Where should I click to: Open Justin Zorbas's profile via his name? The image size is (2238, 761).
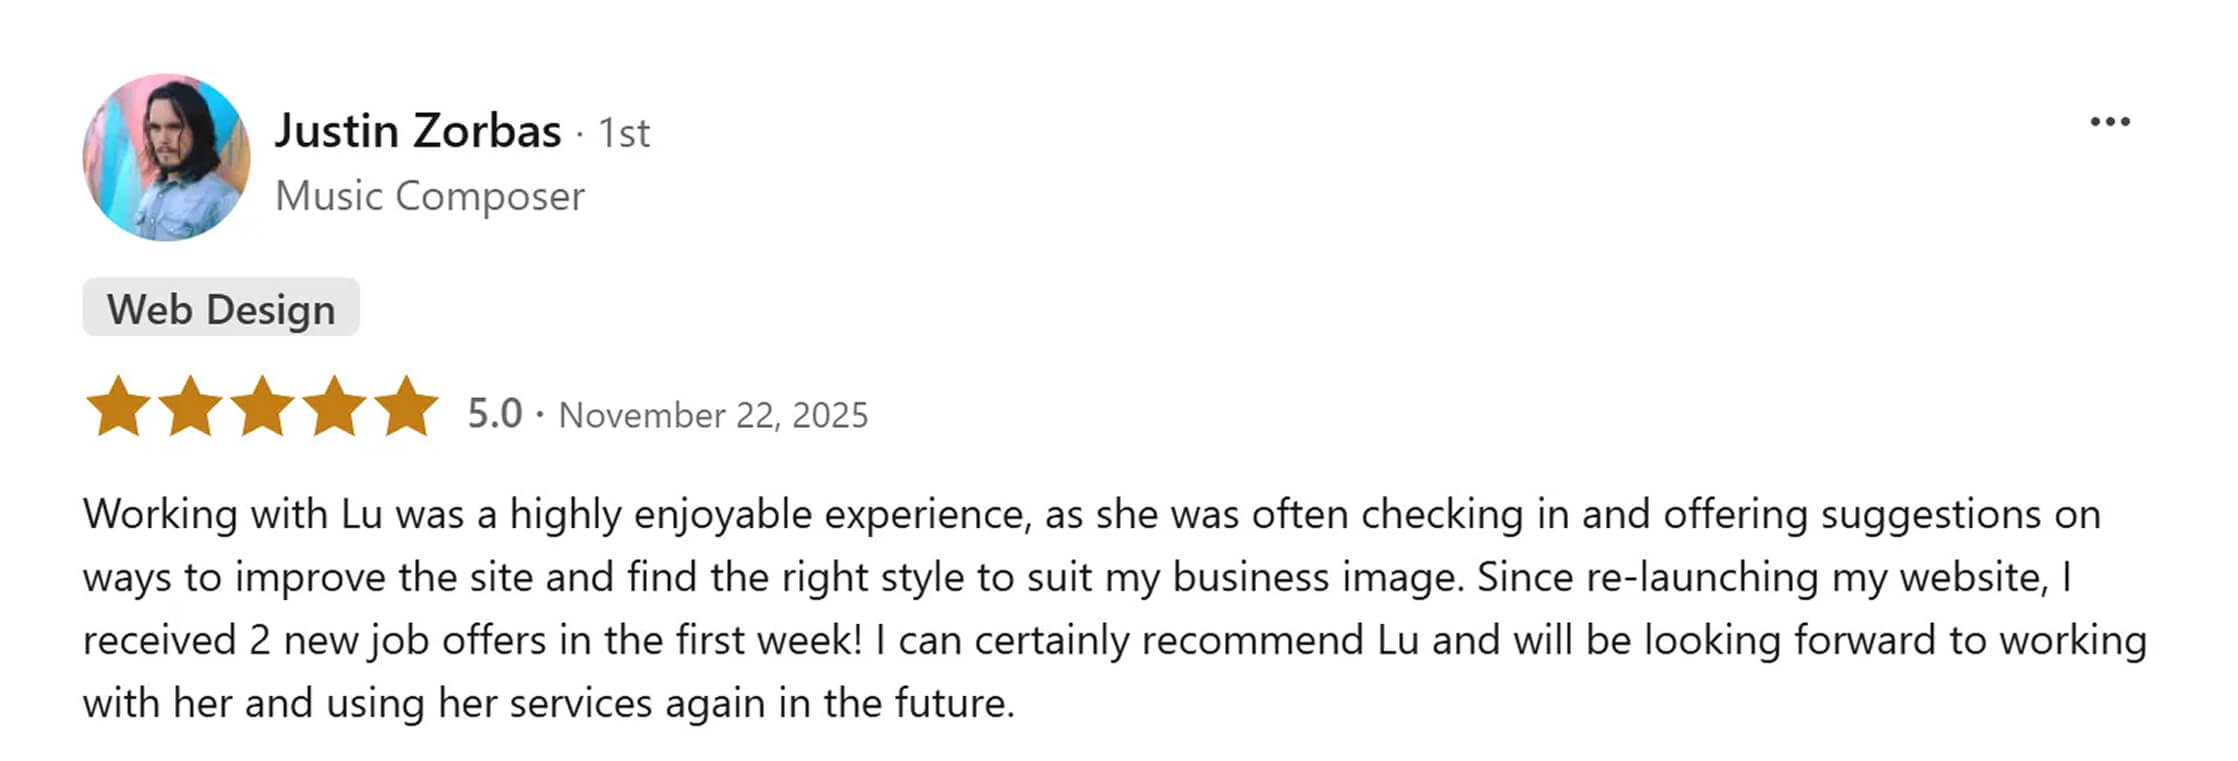pos(418,131)
